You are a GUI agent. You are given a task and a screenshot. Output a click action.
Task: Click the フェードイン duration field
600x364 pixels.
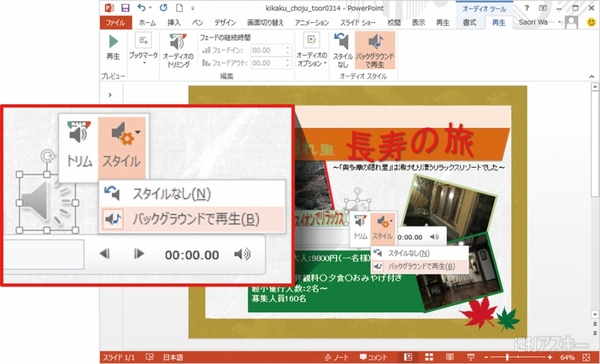click(x=268, y=50)
